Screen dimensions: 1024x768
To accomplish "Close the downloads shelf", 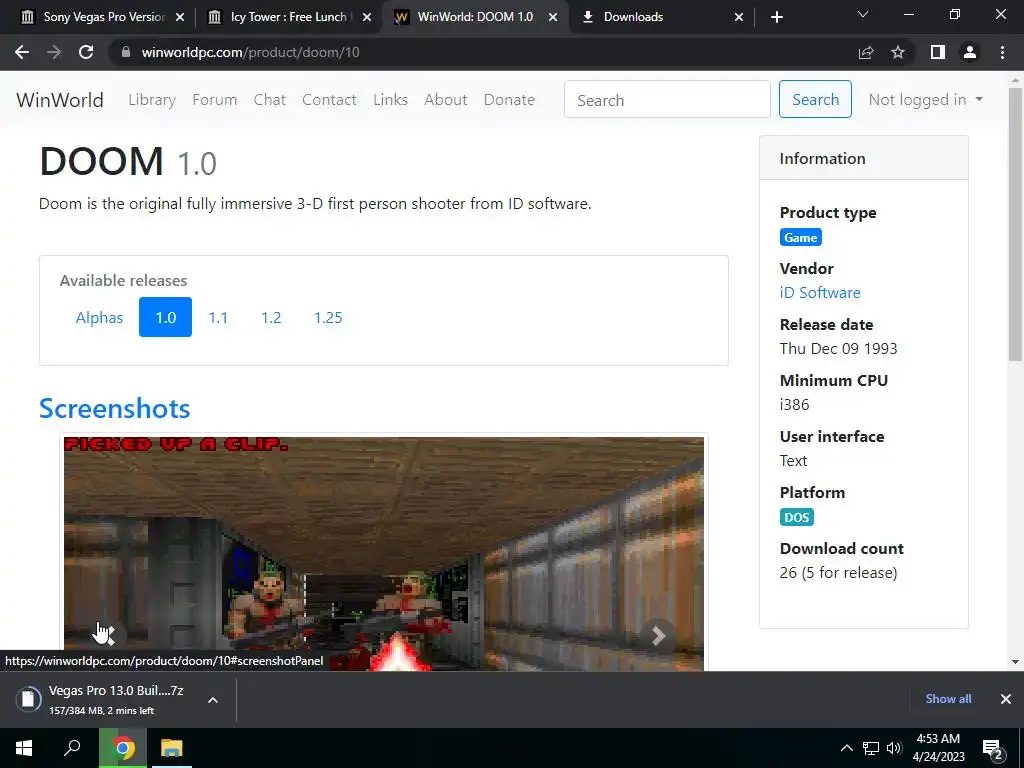I will click(x=1006, y=699).
